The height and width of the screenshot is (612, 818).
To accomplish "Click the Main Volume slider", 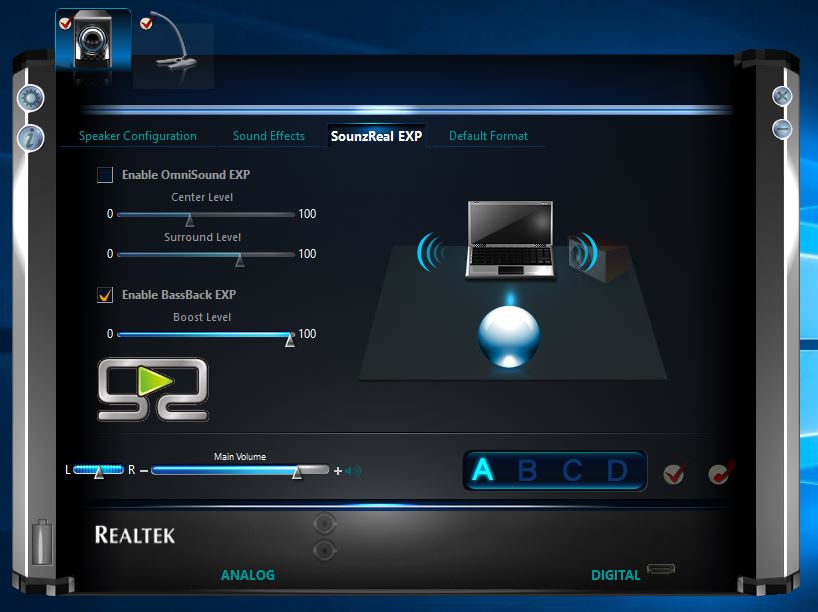I will pyautogui.click(x=240, y=471).
